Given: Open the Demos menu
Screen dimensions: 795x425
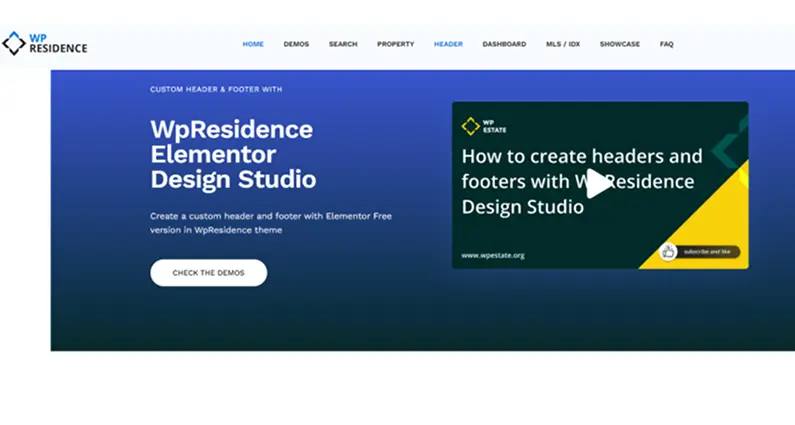Looking at the screenshot, I should [296, 44].
